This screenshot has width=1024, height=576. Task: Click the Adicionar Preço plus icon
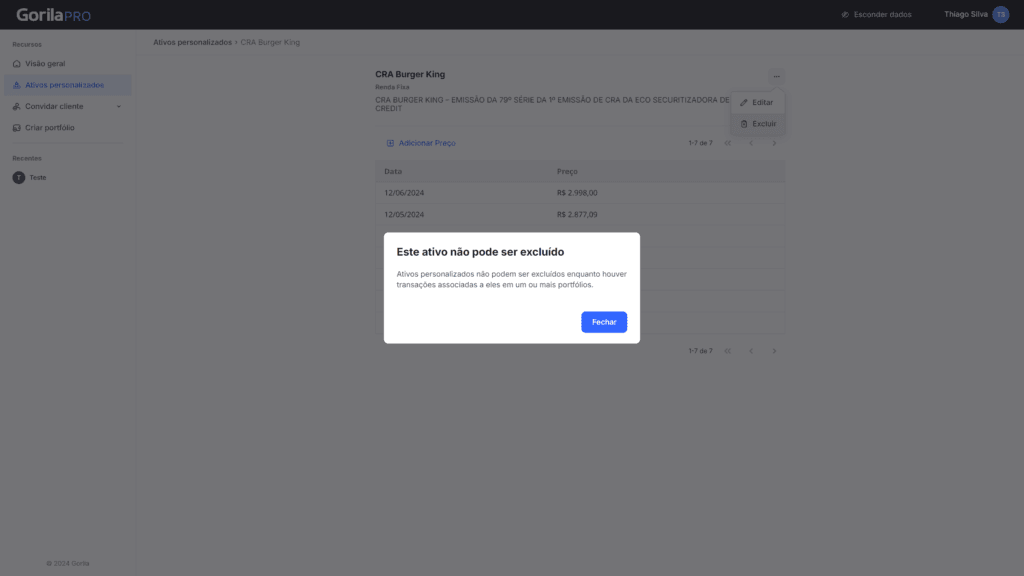[x=390, y=143]
